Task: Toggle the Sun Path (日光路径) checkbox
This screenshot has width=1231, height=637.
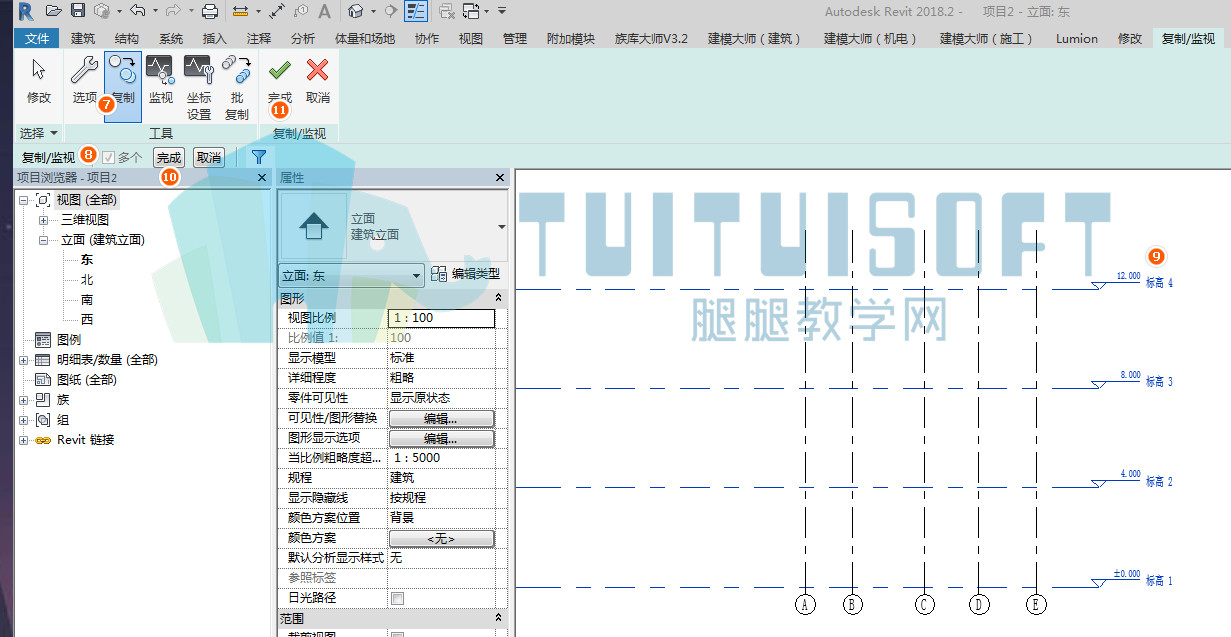Action: 398,598
